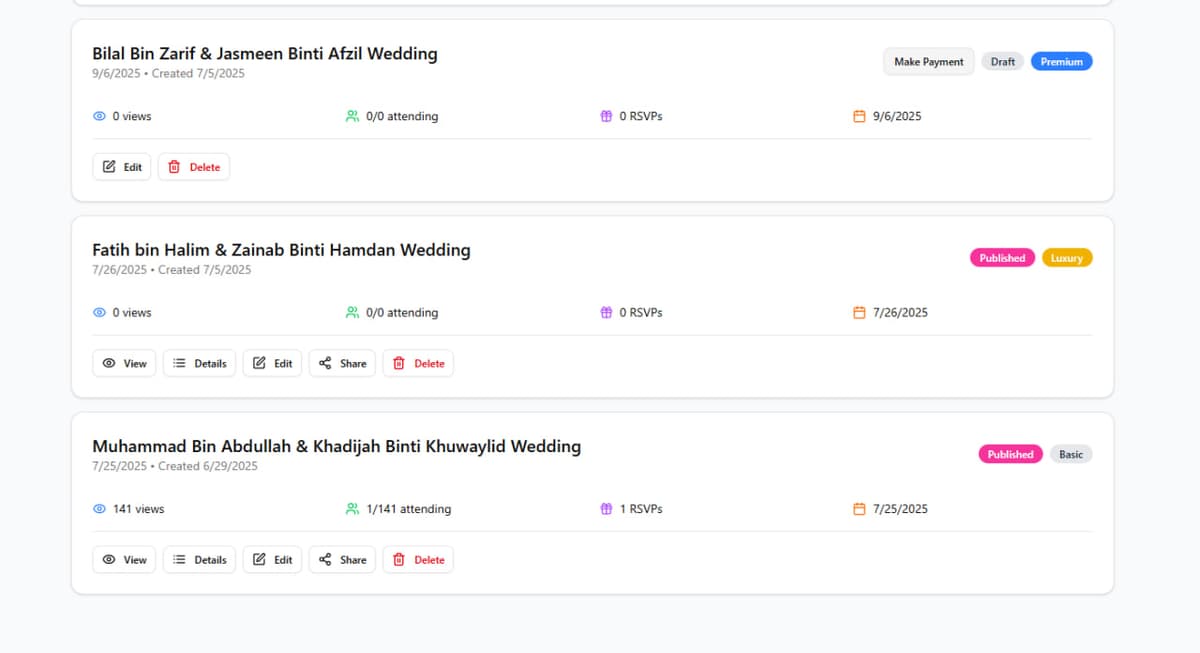Click the Premium badge on Bilal wedding
The height and width of the screenshot is (653, 1200).
coord(1061,62)
